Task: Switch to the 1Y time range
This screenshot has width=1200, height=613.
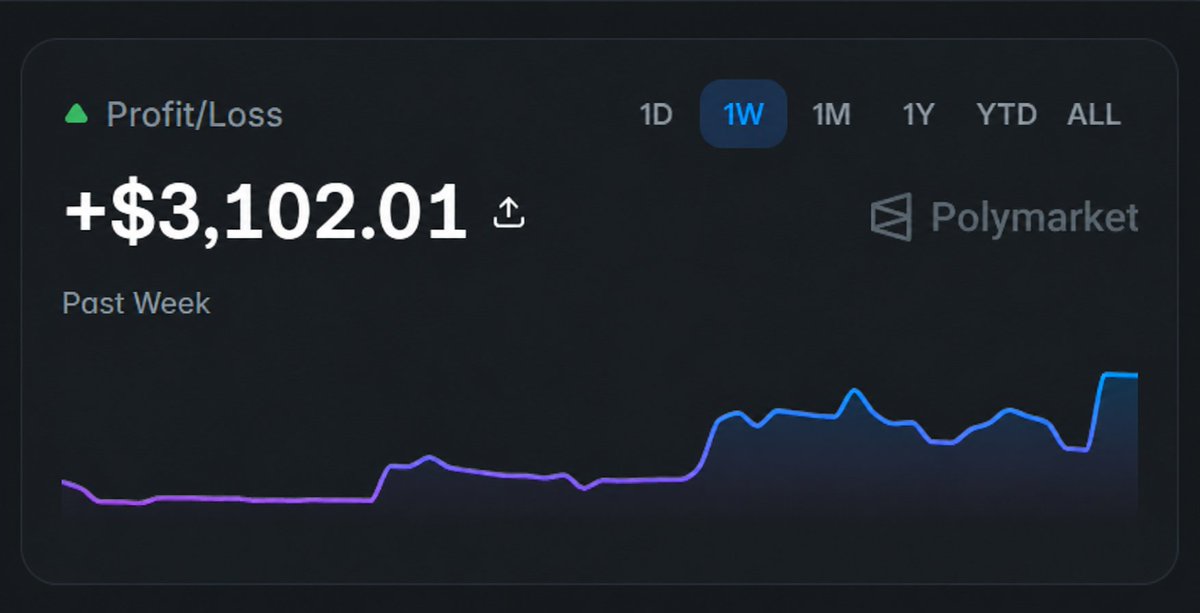Action: tap(918, 114)
